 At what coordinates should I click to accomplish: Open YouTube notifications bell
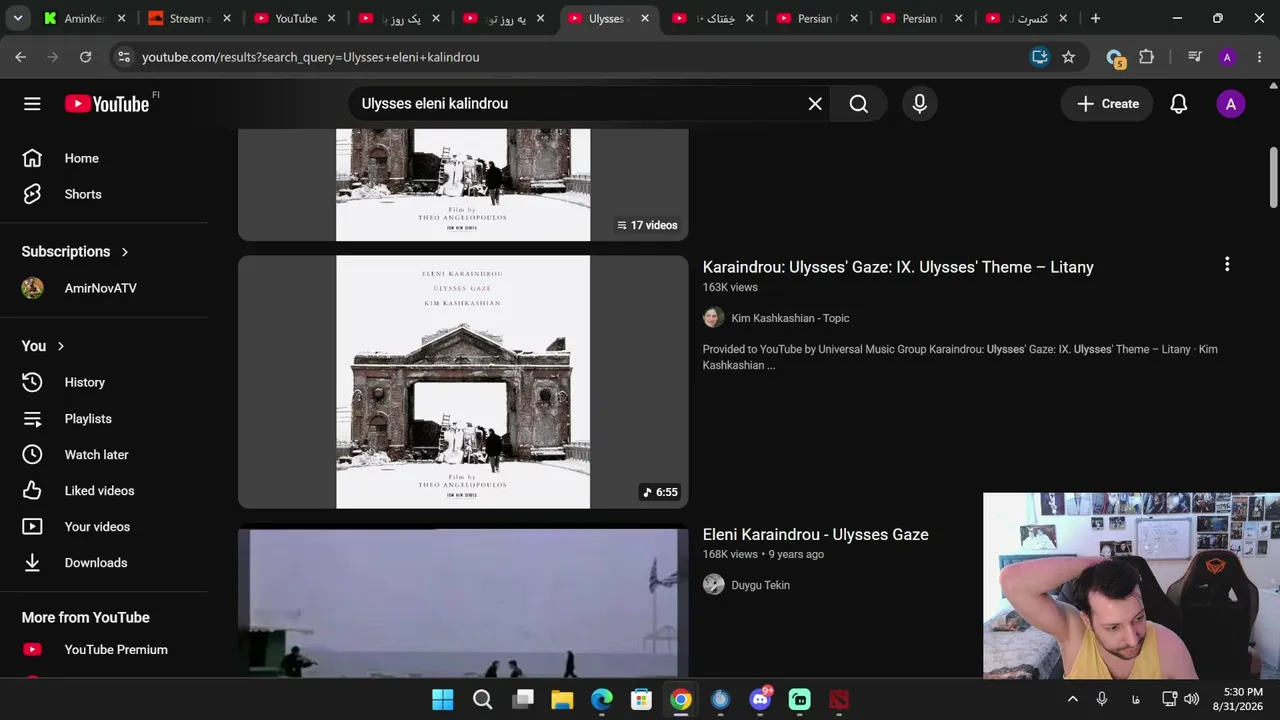point(1179,104)
